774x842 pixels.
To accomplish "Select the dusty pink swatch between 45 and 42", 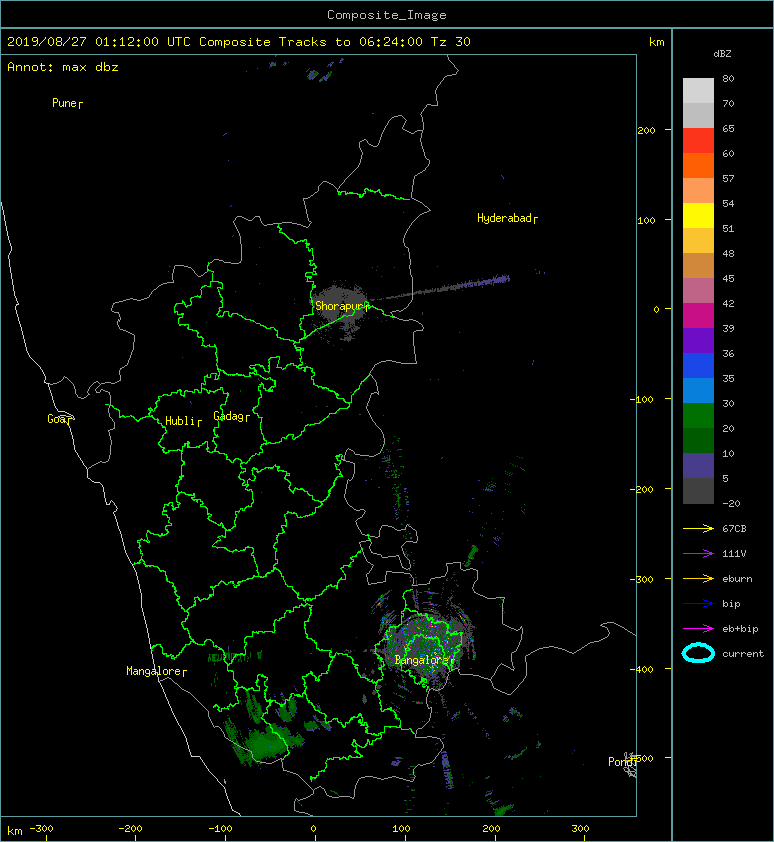I will pos(698,291).
